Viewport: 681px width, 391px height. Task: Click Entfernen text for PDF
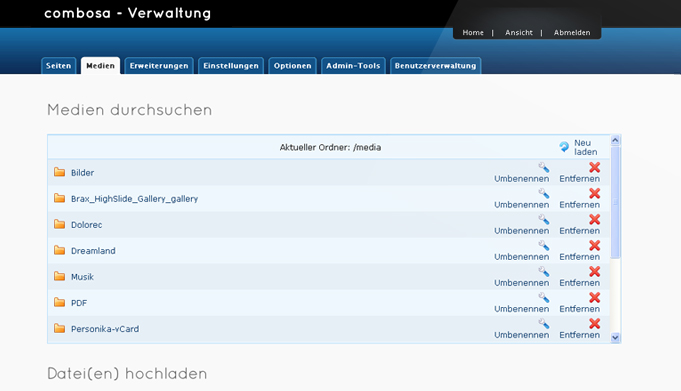(579, 309)
